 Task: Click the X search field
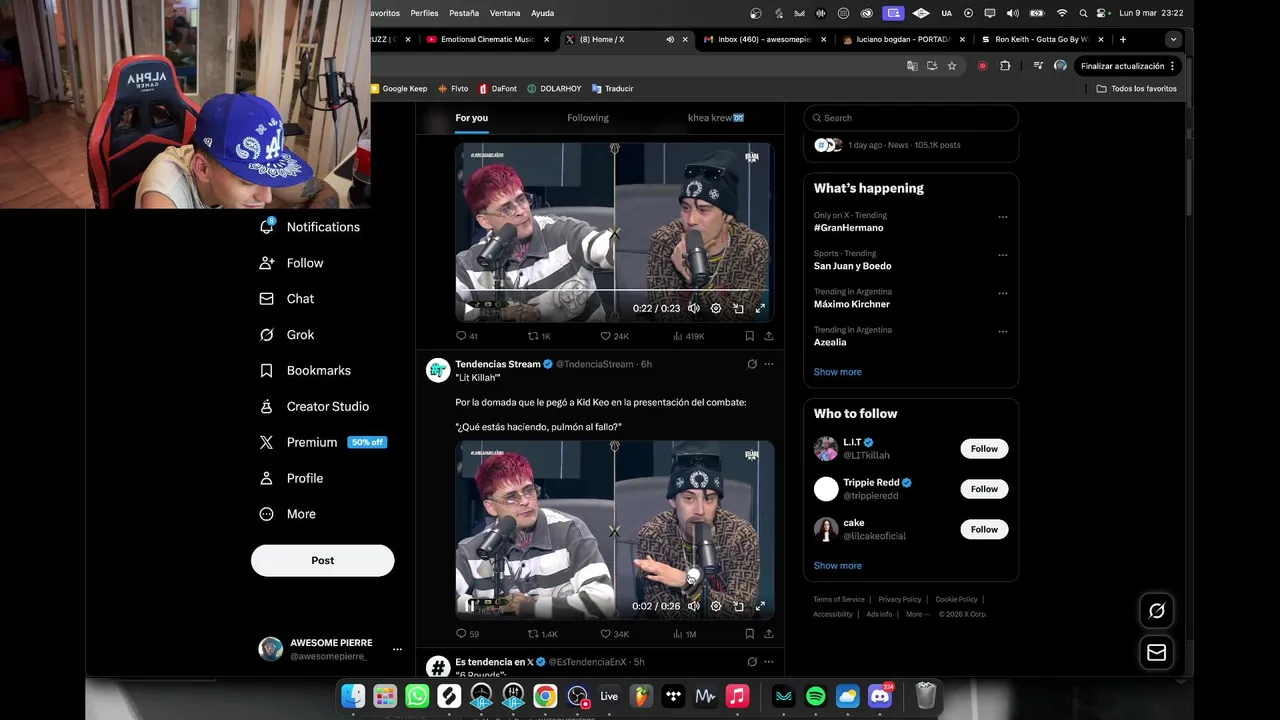click(x=911, y=118)
